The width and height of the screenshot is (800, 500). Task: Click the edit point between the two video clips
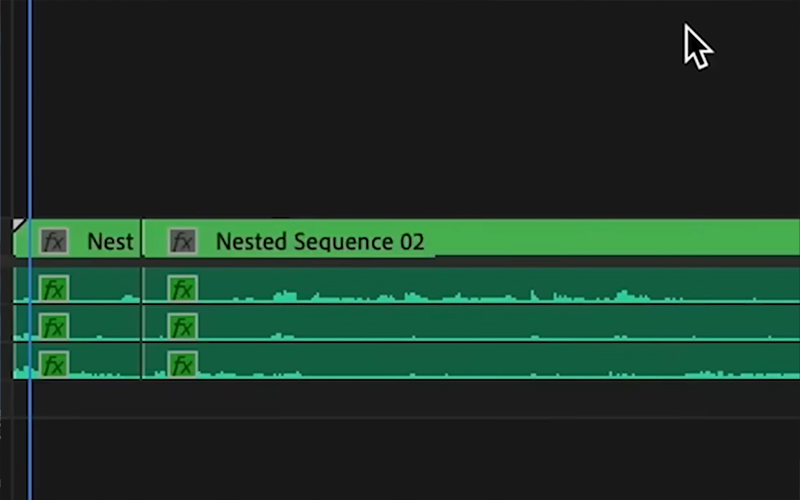point(142,240)
